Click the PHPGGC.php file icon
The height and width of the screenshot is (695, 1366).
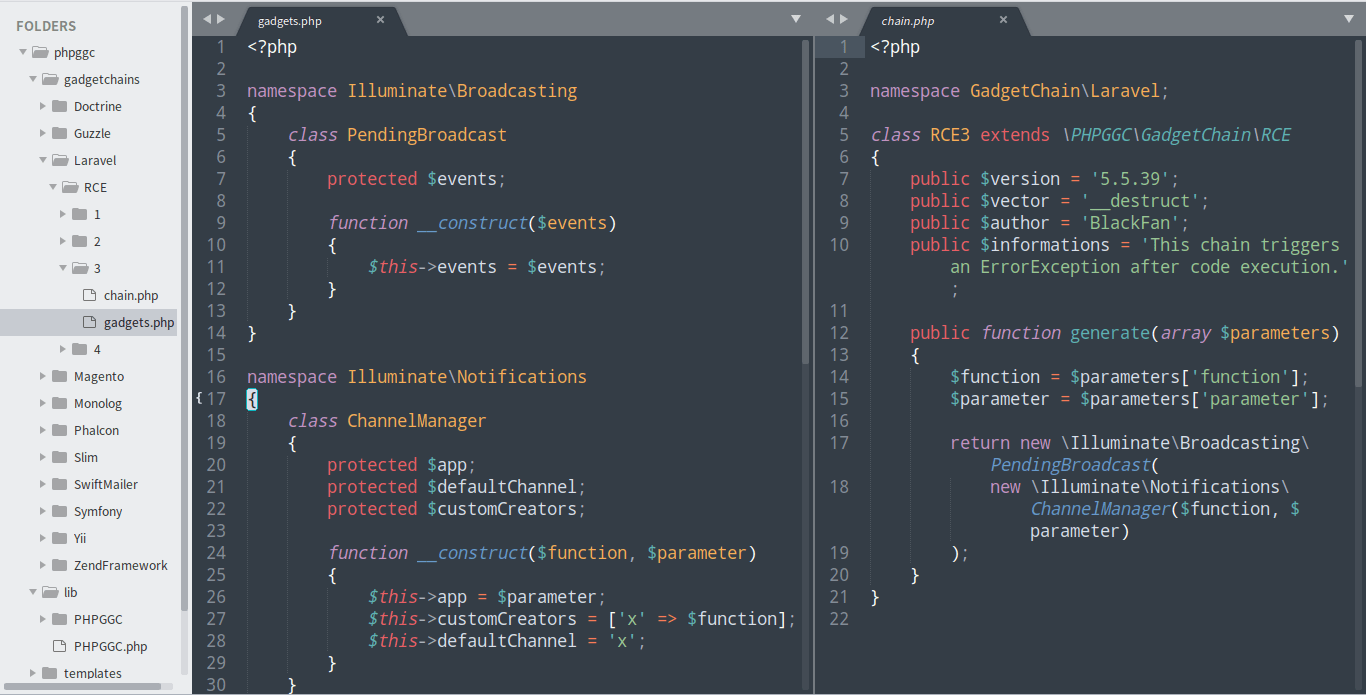59,646
